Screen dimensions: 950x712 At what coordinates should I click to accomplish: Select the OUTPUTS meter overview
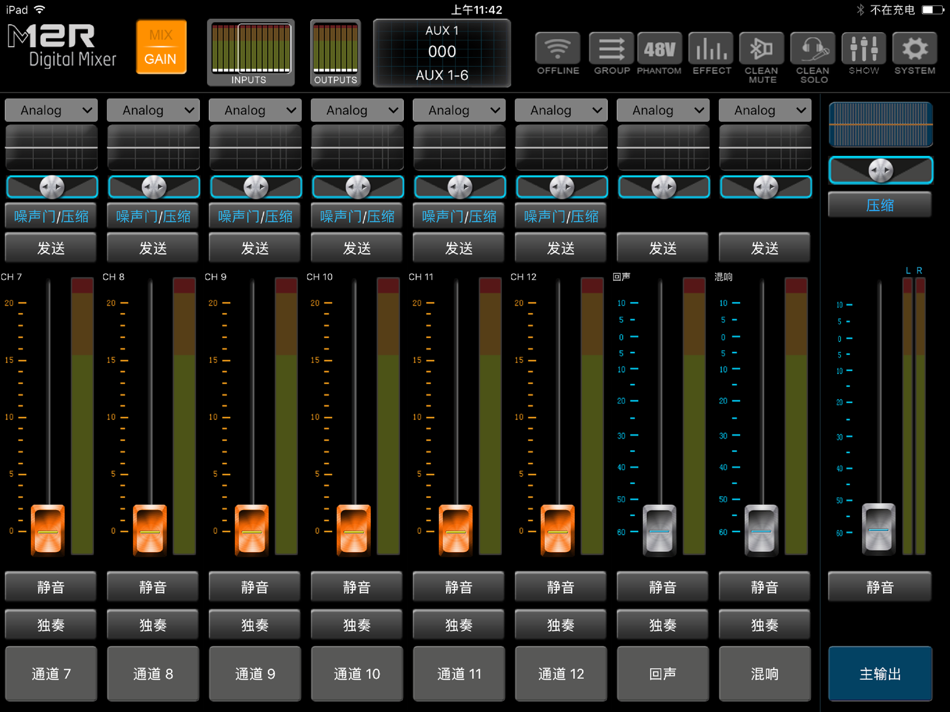335,53
